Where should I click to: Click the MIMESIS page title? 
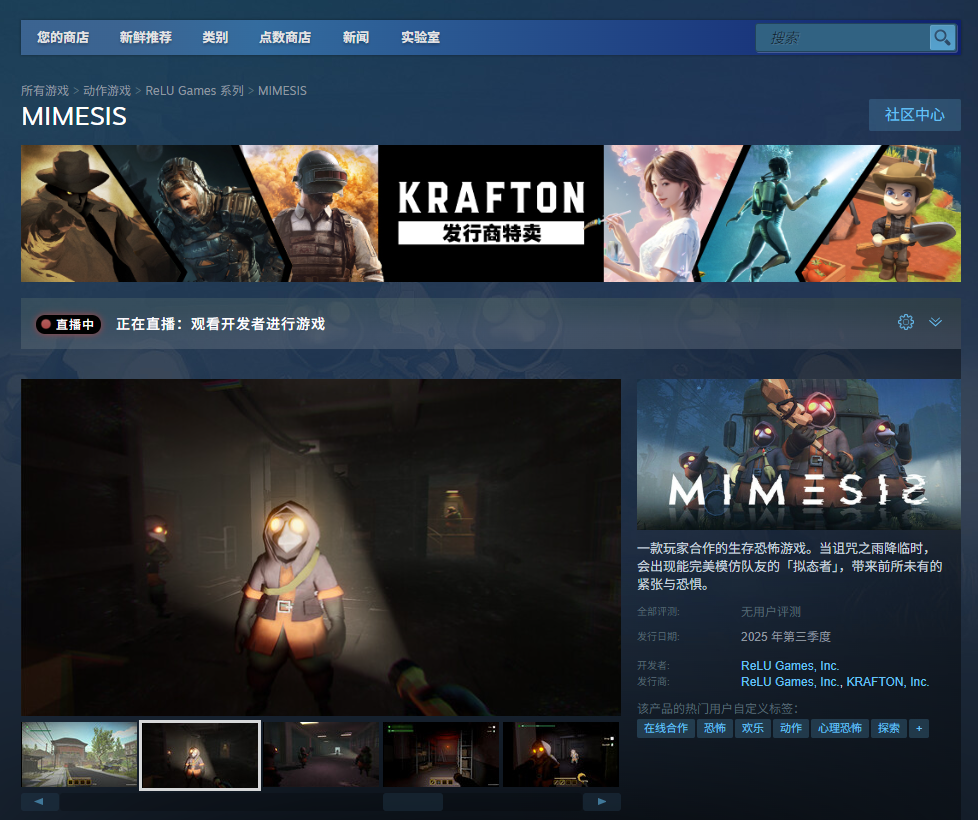coord(74,117)
